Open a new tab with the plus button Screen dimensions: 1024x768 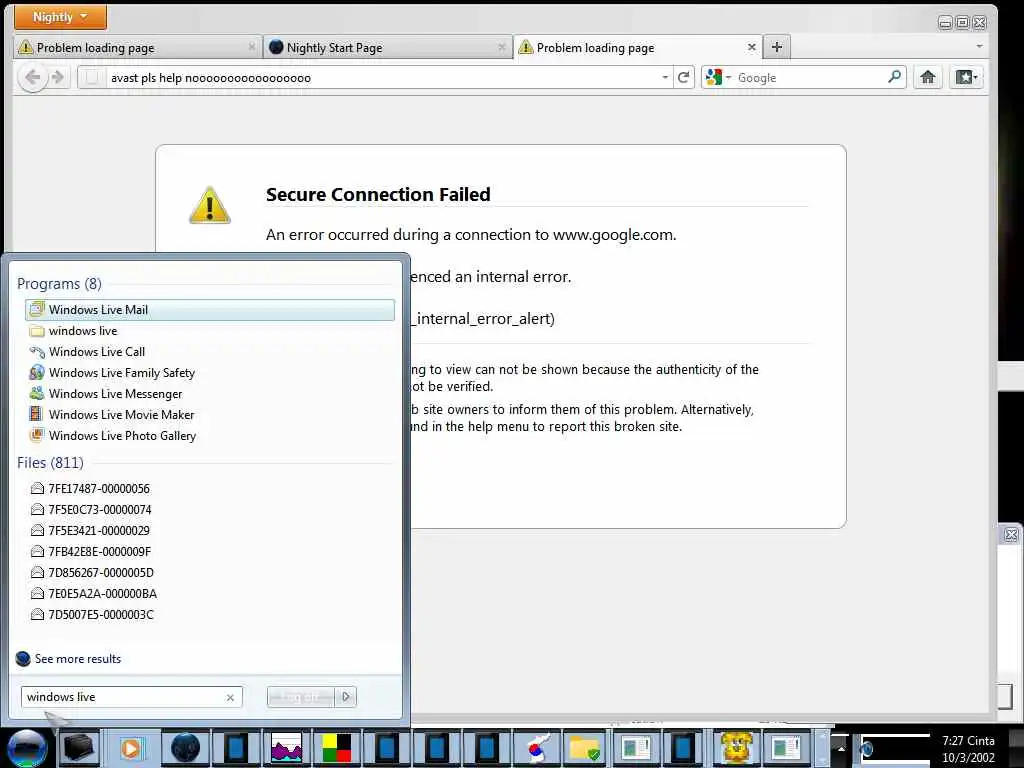pyautogui.click(x=776, y=47)
